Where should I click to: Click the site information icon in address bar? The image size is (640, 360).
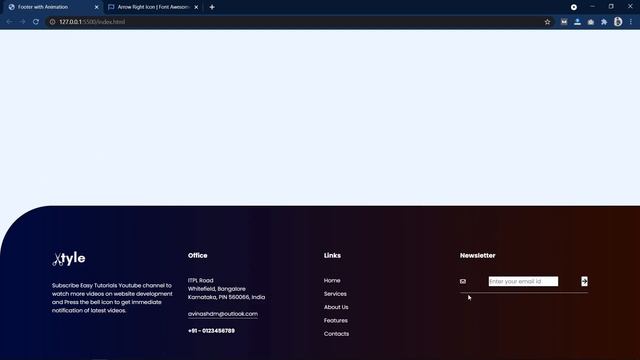click(x=52, y=22)
